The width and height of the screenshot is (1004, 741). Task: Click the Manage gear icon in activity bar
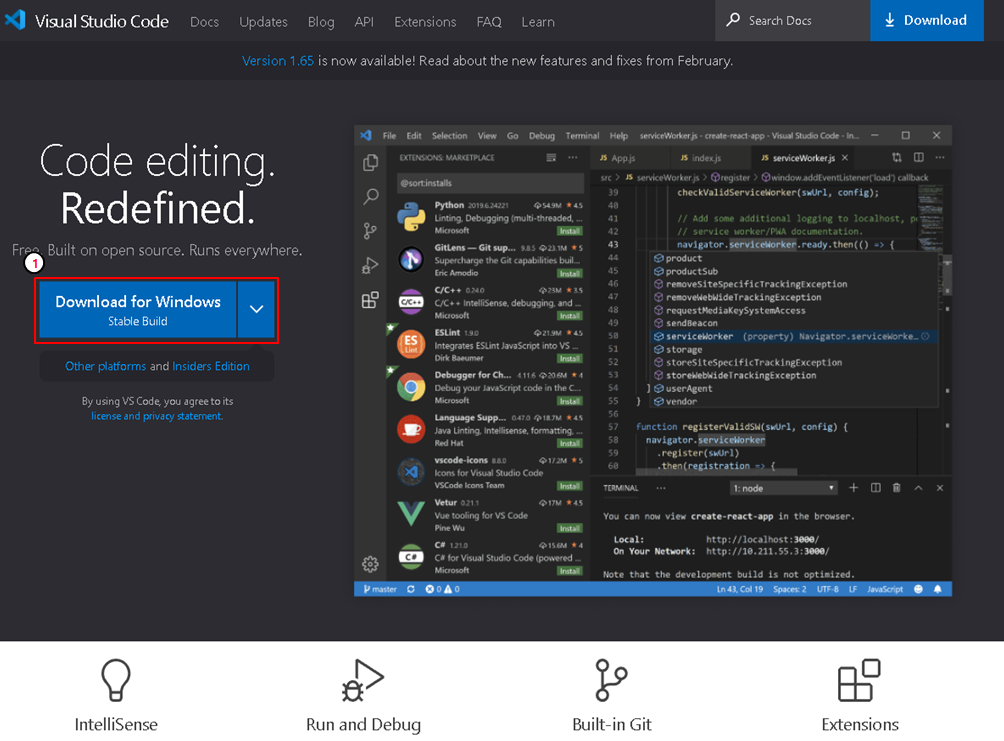click(370, 564)
